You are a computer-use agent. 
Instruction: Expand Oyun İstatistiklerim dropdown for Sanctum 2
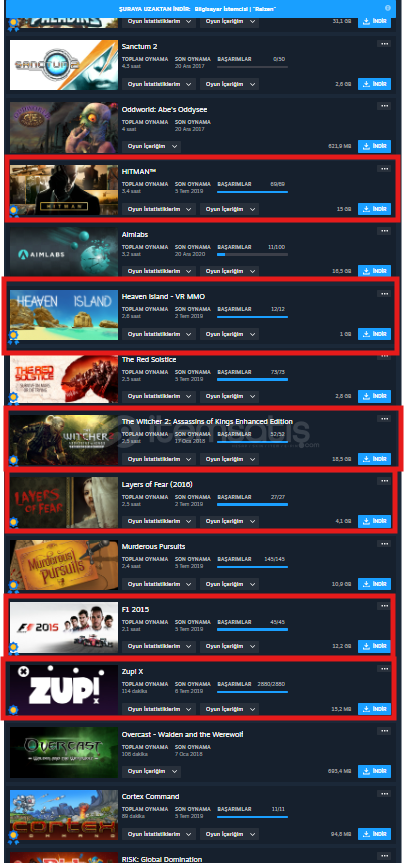tap(159, 84)
